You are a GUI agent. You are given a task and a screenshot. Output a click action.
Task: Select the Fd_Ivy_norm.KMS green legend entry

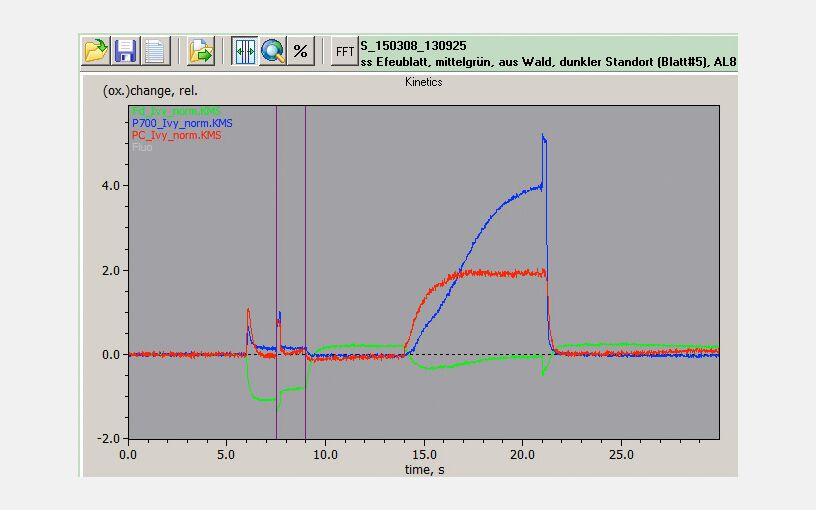176,111
